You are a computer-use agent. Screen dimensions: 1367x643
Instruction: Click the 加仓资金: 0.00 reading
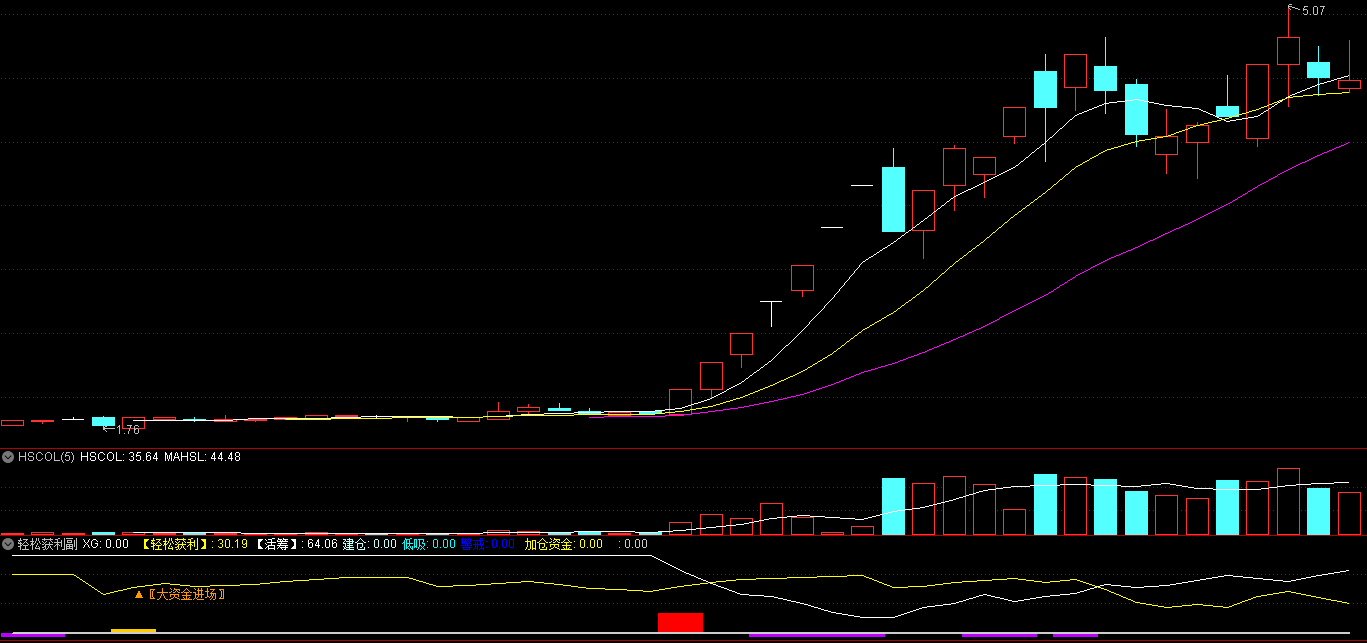tap(564, 544)
